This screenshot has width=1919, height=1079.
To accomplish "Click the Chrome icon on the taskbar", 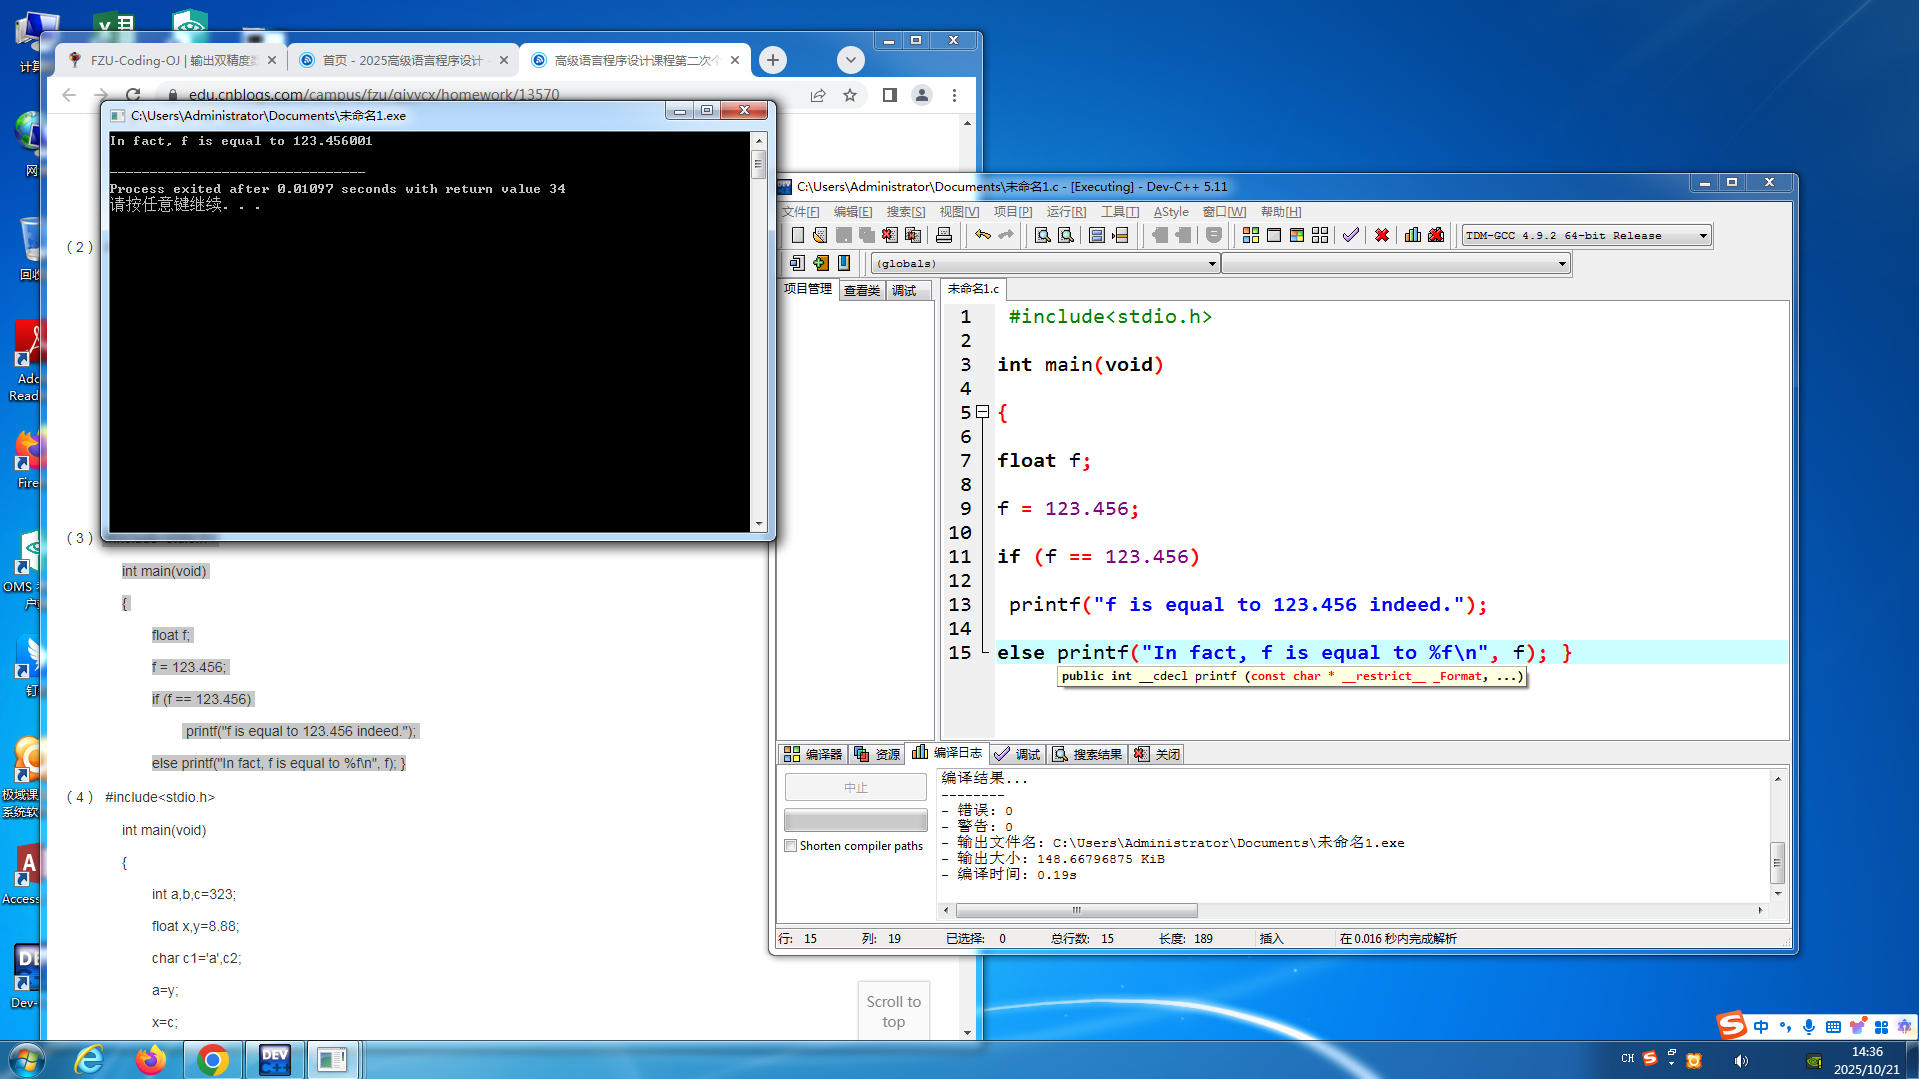I will [x=212, y=1059].
